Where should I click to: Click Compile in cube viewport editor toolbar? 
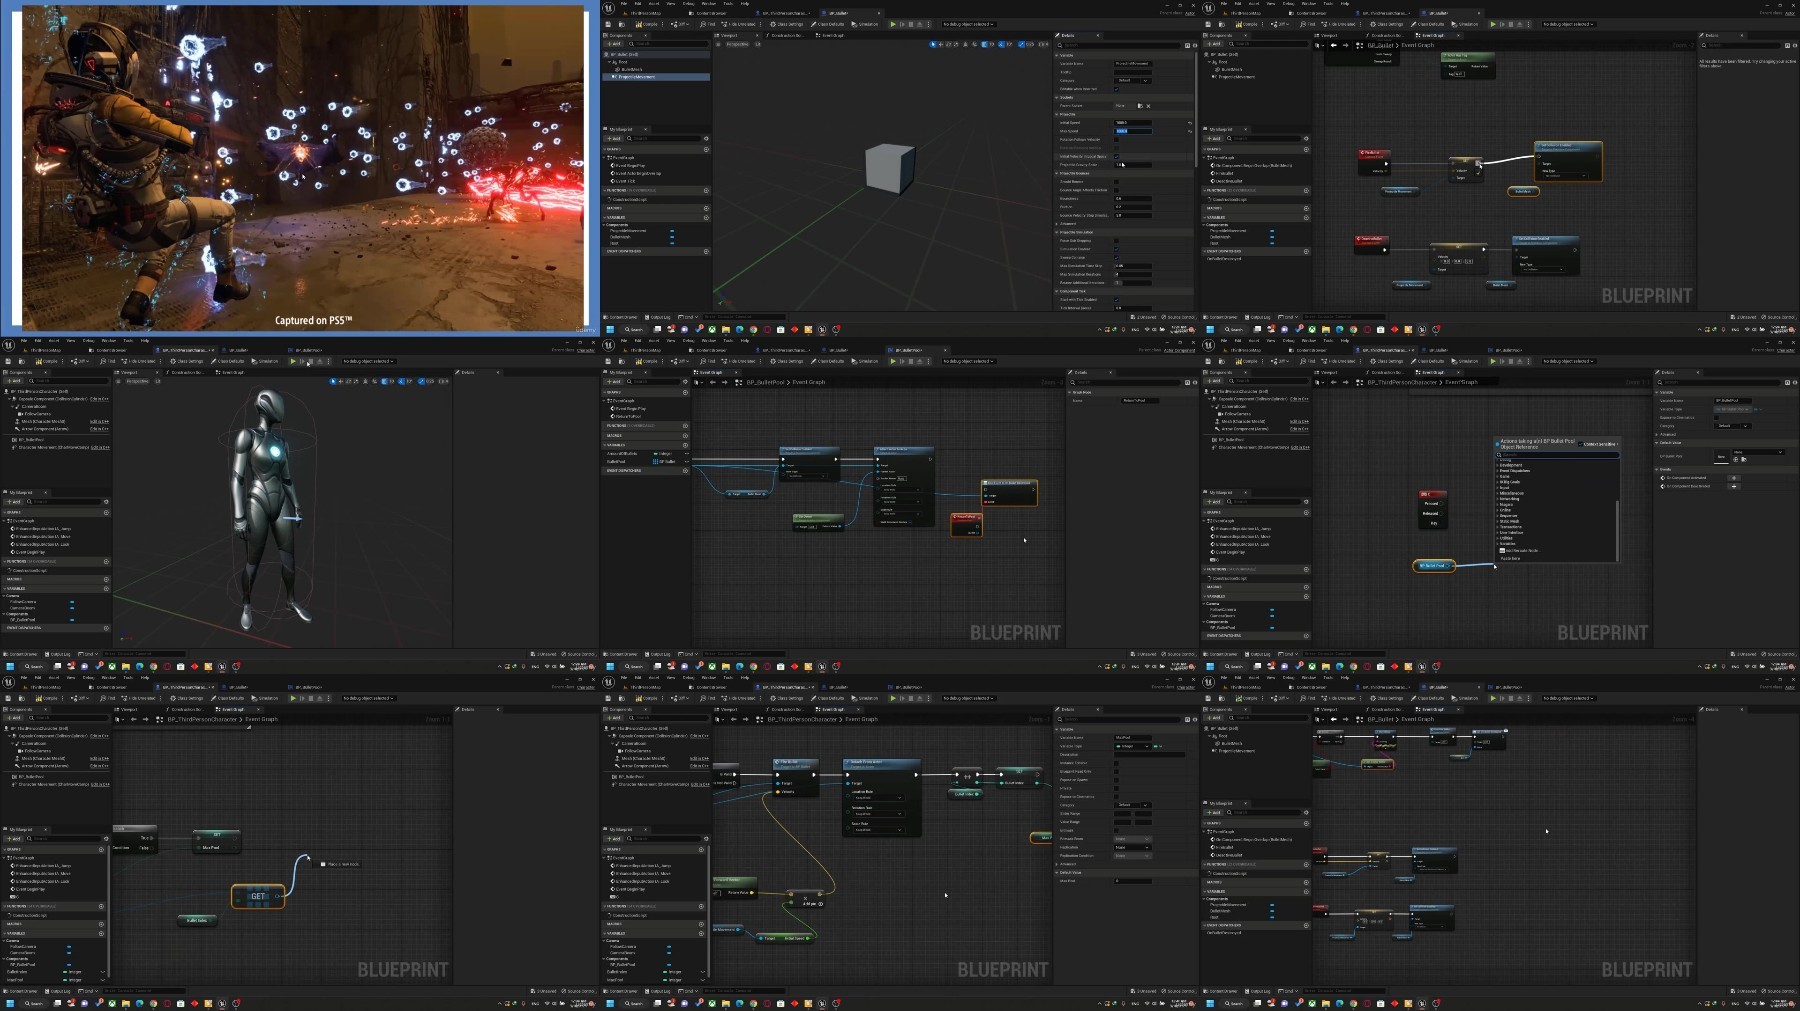point(648,24)
